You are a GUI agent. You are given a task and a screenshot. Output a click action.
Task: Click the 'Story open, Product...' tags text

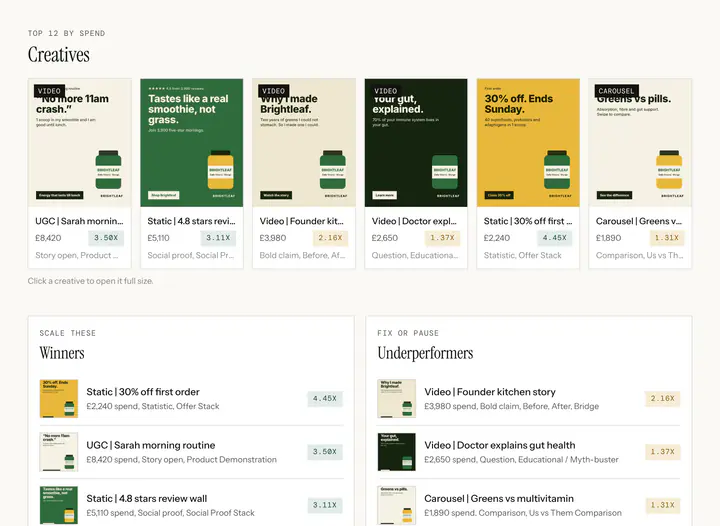pos(77,255)
